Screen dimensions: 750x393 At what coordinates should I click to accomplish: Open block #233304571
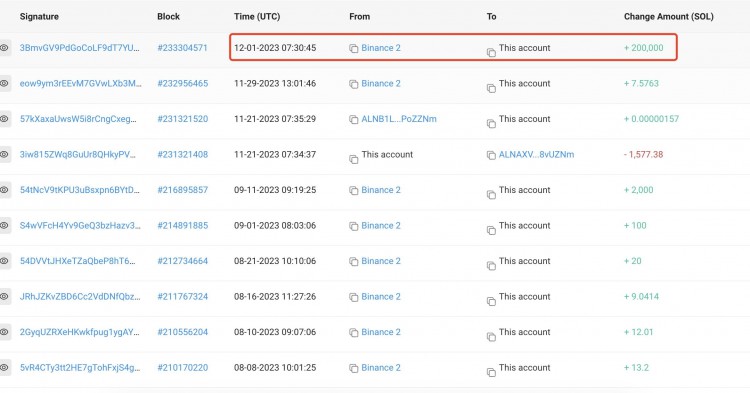pos(182,48)
